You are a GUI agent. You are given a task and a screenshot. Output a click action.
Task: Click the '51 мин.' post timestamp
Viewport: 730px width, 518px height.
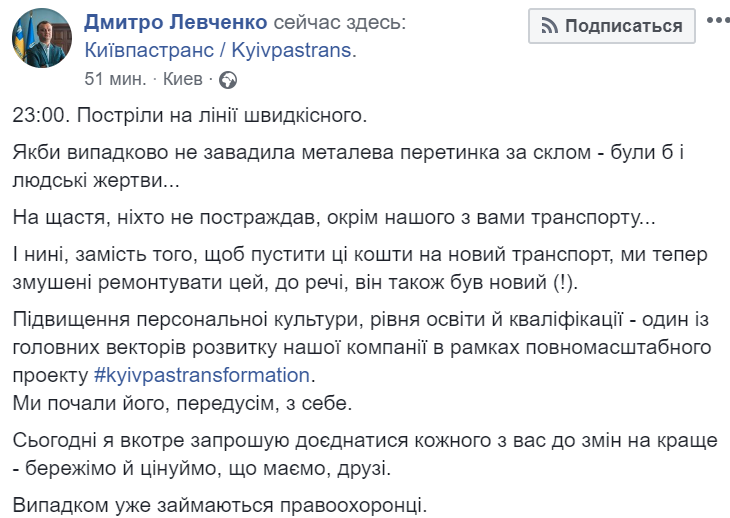click(x=116, y=78)
